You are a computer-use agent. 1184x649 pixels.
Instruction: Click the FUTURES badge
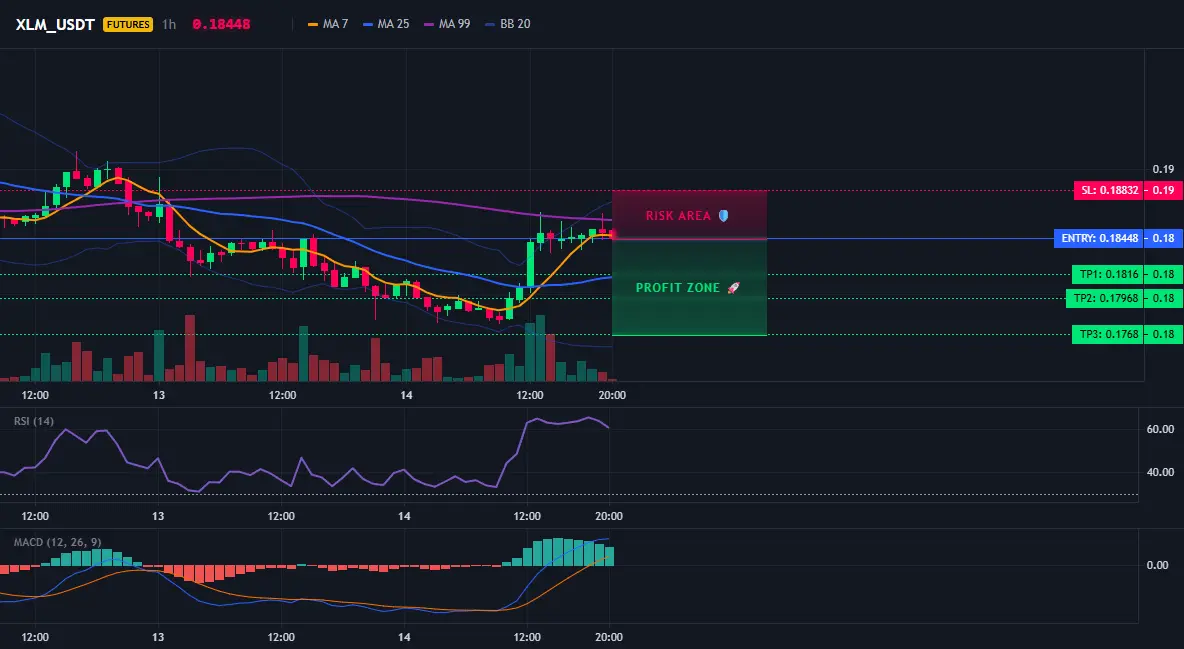[128, 24]
